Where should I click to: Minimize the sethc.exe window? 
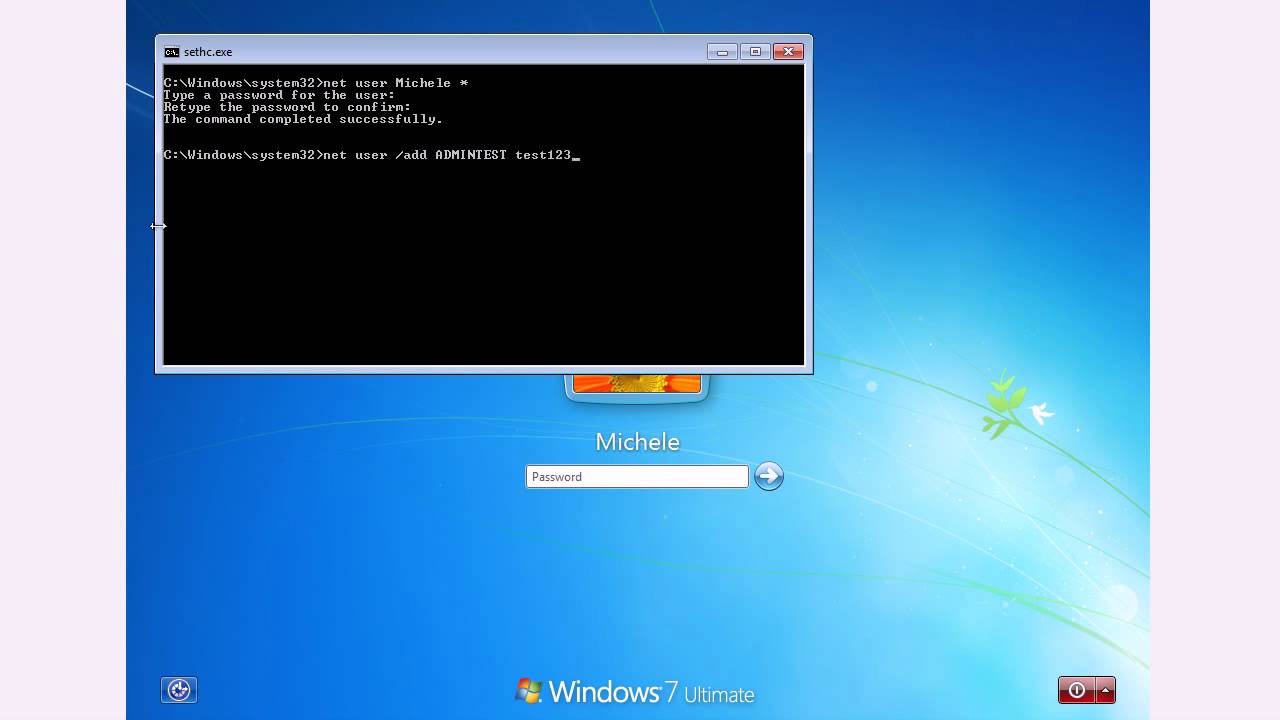[722, 52]
